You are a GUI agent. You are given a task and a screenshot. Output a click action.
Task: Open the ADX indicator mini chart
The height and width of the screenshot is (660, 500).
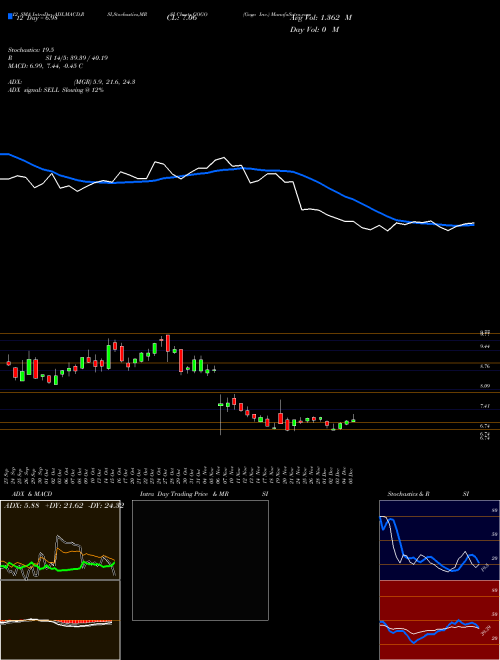60,540
